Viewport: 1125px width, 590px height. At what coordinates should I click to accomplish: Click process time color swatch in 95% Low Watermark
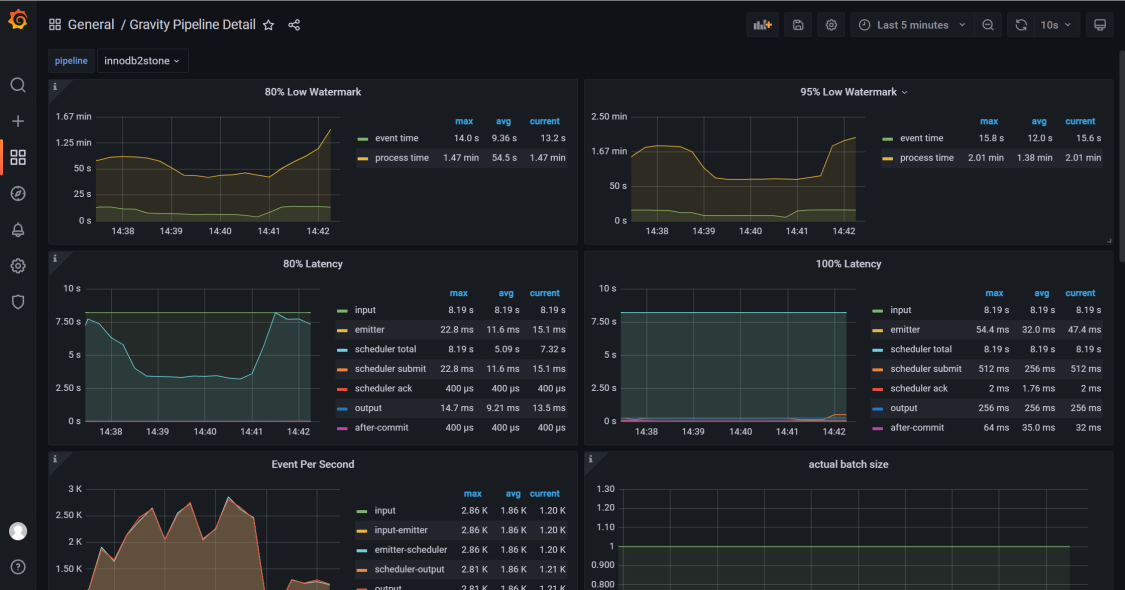click(887, 158)
